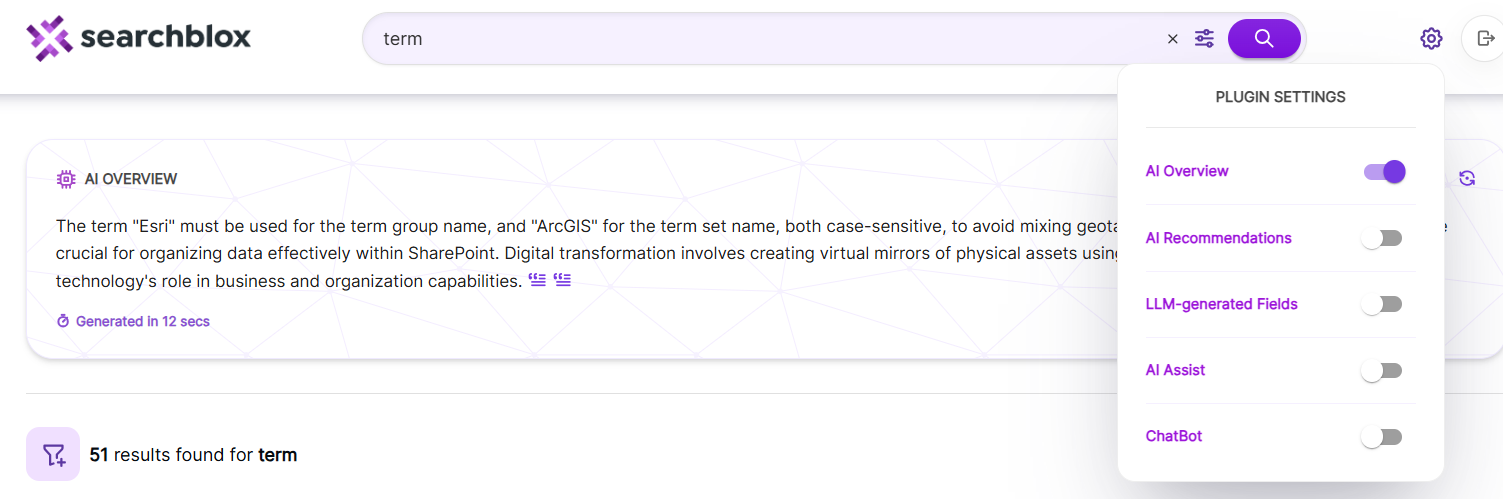The width and height of the screenshot is (1503, 499).
Task: Disable the AI Overview toggle
Action: (1384, 172)
